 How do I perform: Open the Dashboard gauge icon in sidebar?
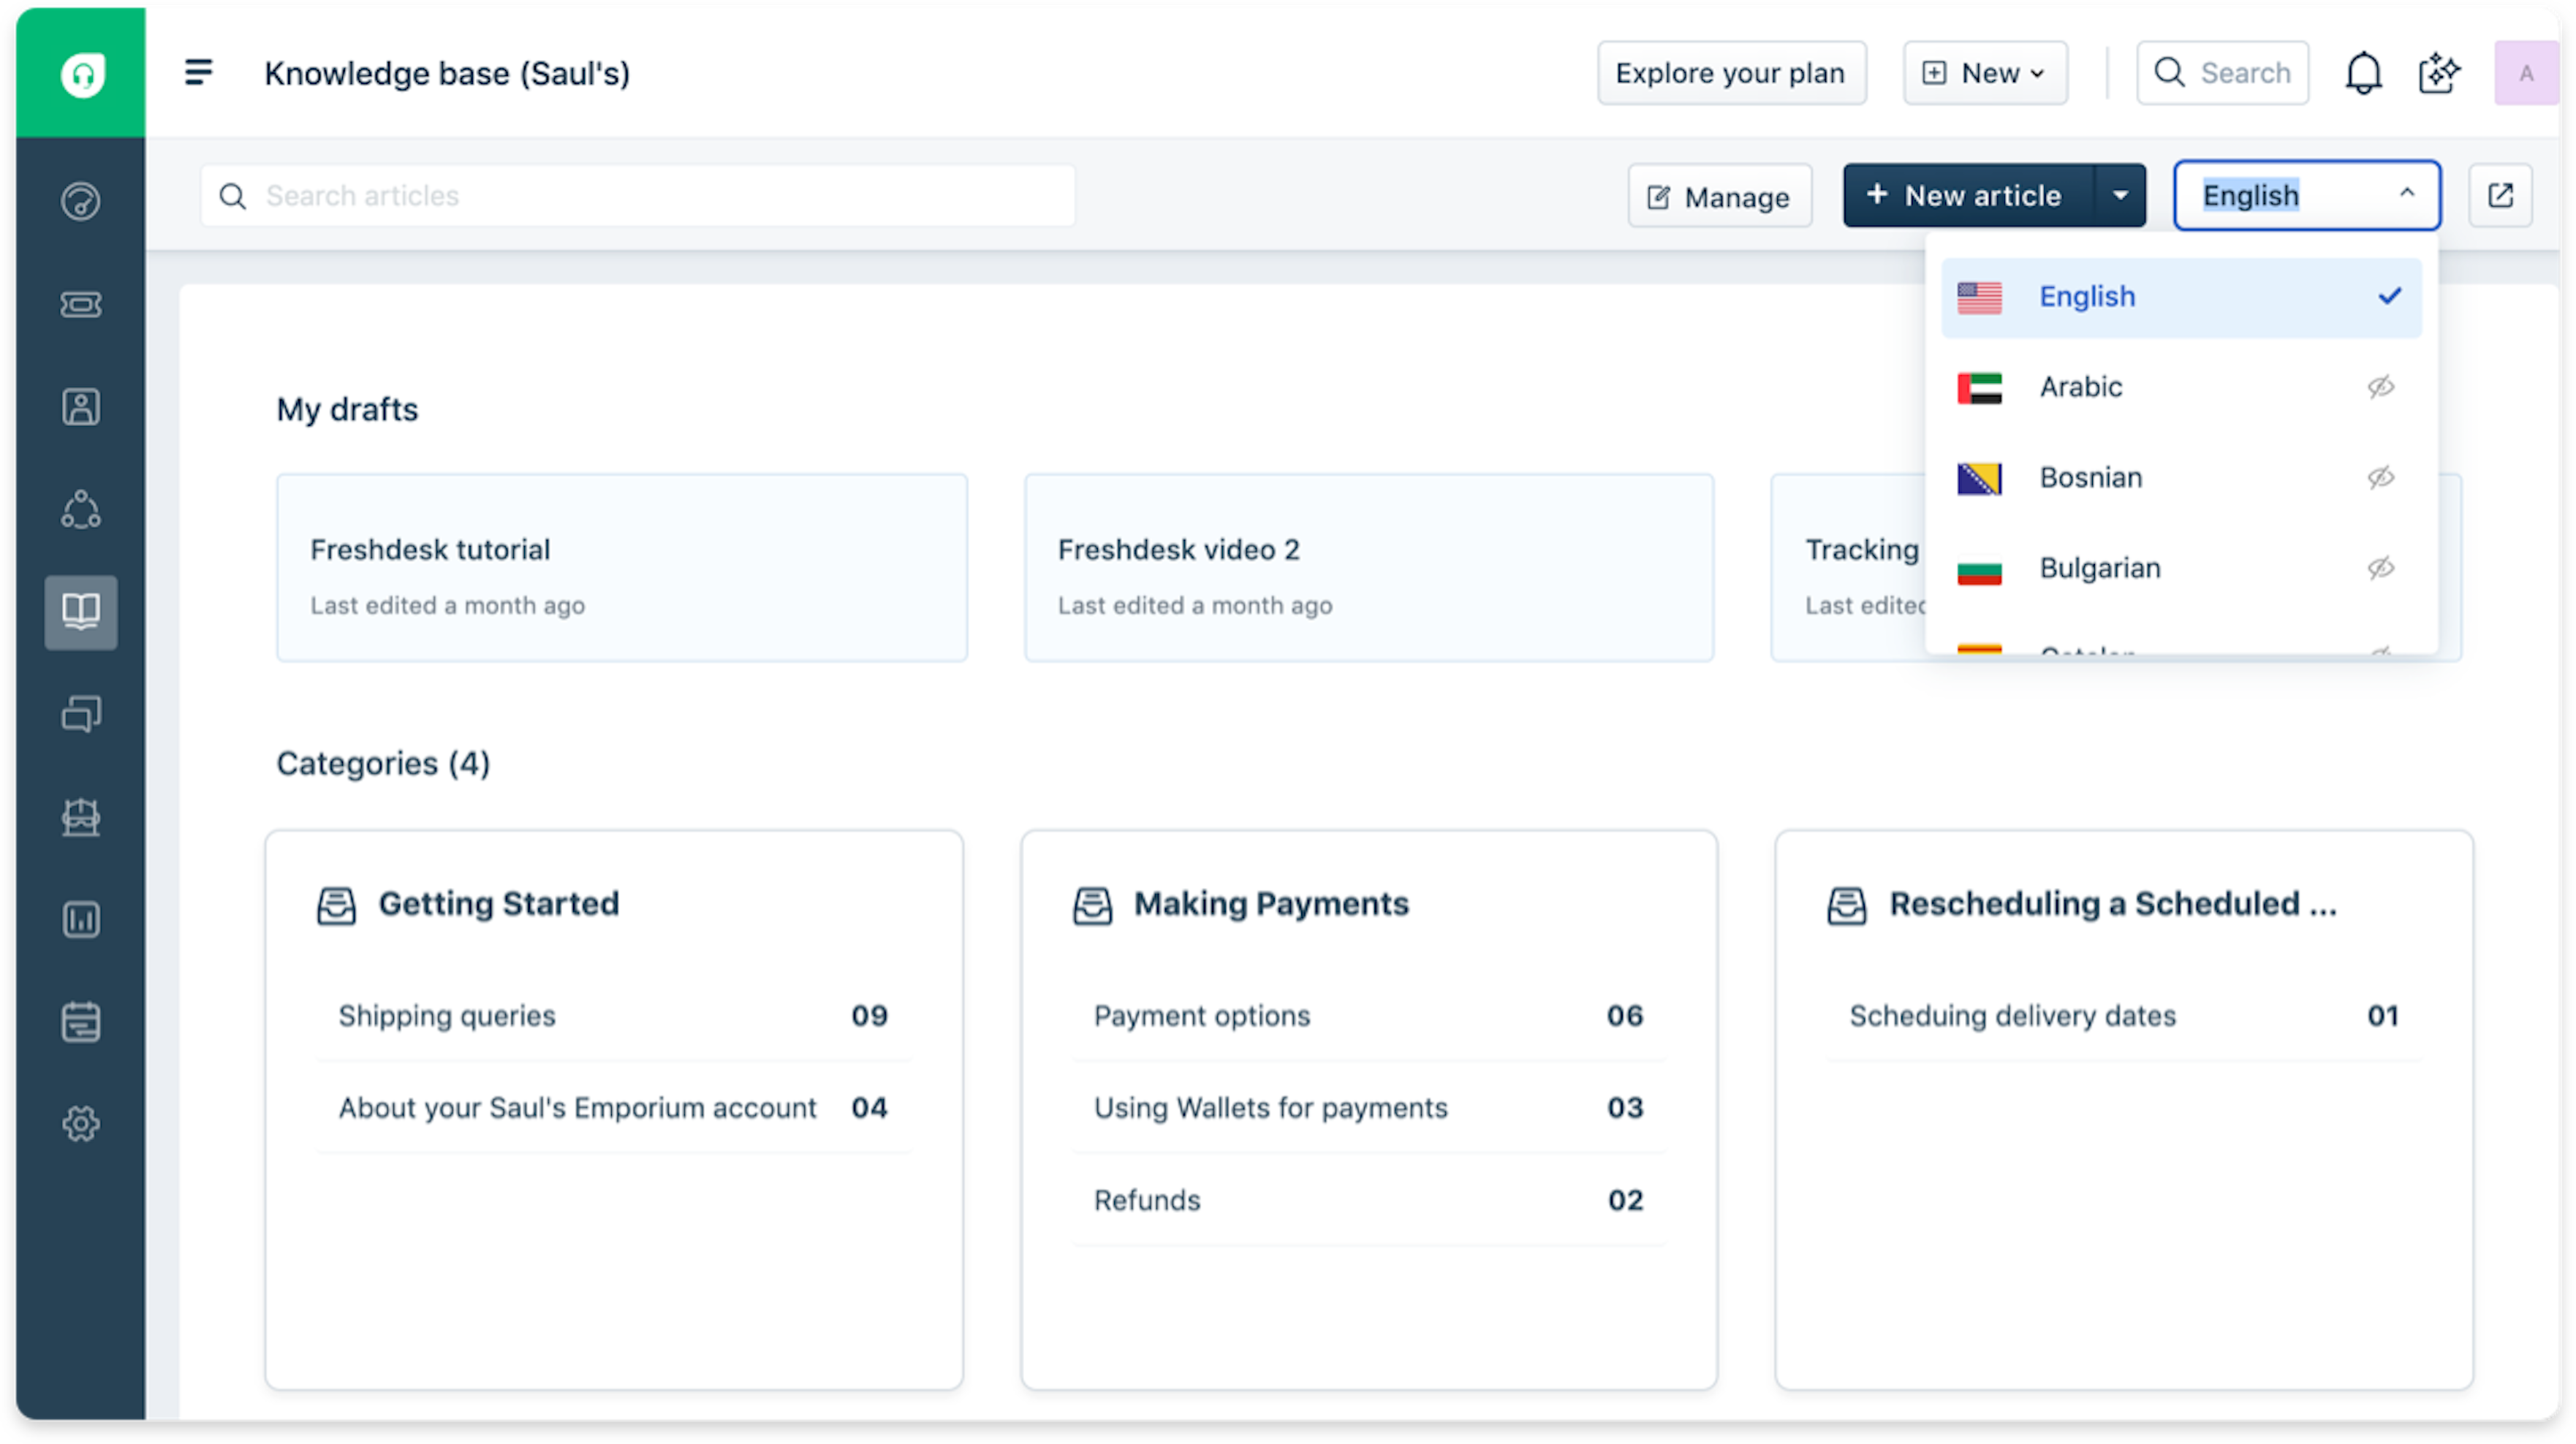pos(80,201)
